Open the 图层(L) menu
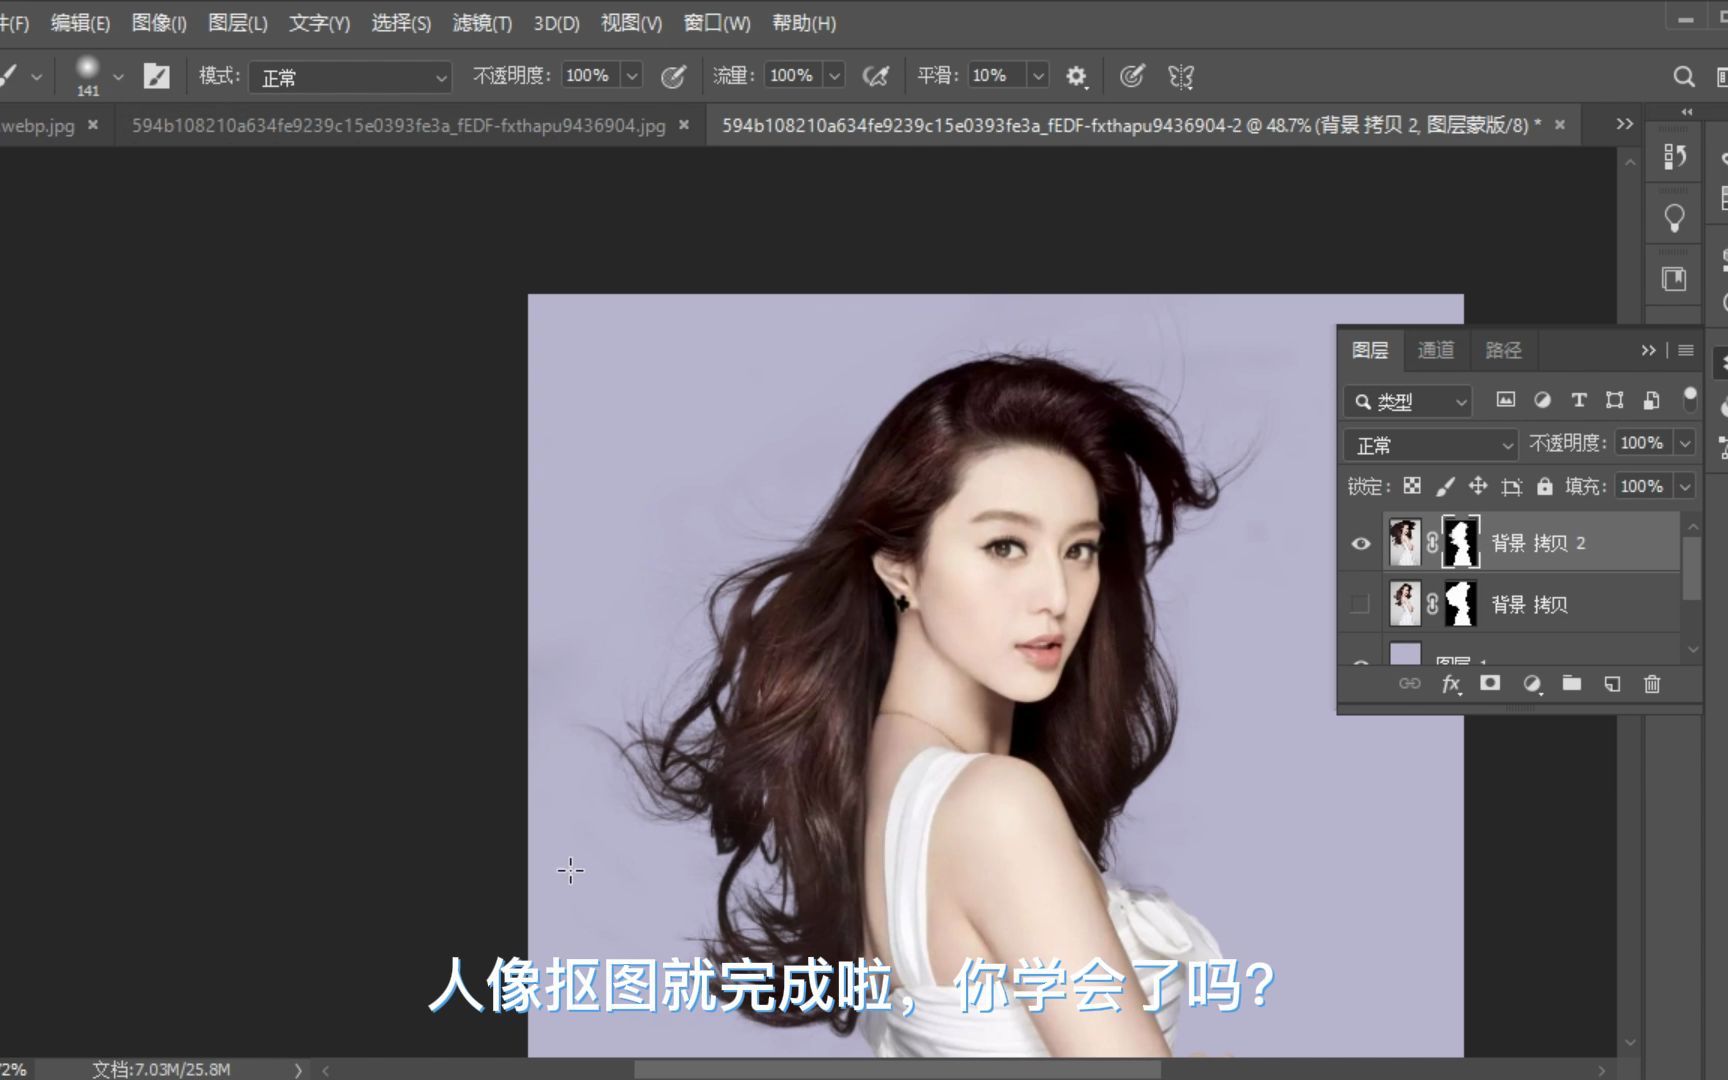This screenshot has width=1728, height=1080. [237, 23]
